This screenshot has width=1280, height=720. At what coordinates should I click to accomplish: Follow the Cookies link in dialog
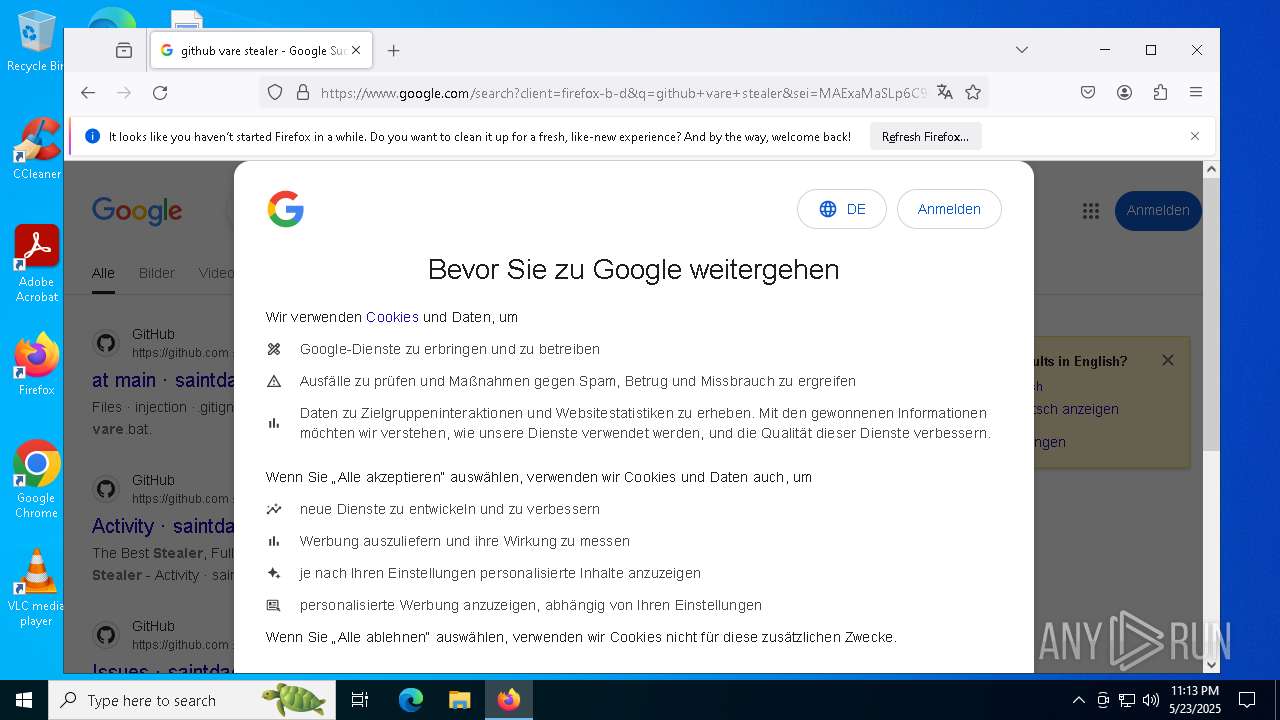(392, 317)
